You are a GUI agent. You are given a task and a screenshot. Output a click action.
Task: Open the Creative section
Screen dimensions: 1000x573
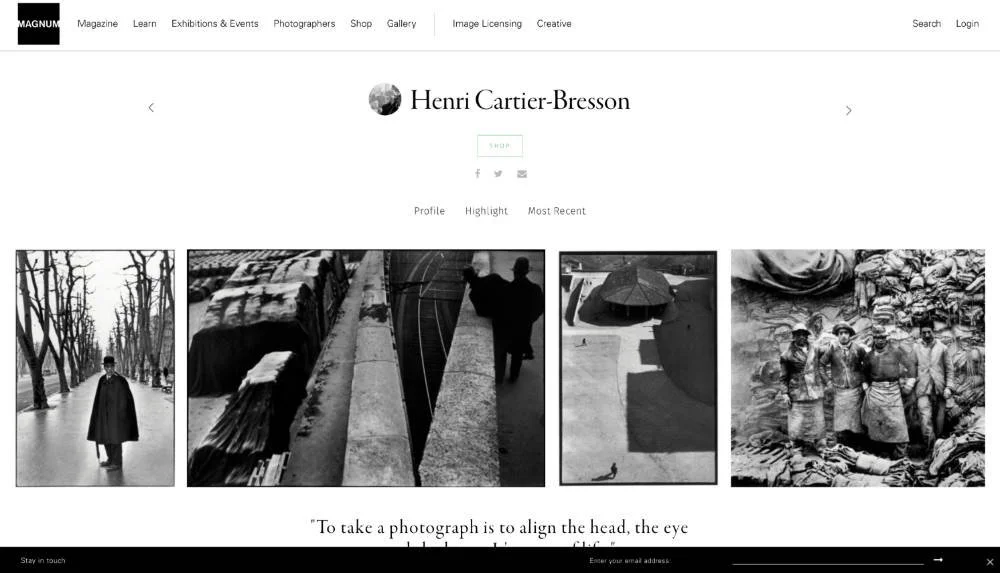click(x=554, y=24)
